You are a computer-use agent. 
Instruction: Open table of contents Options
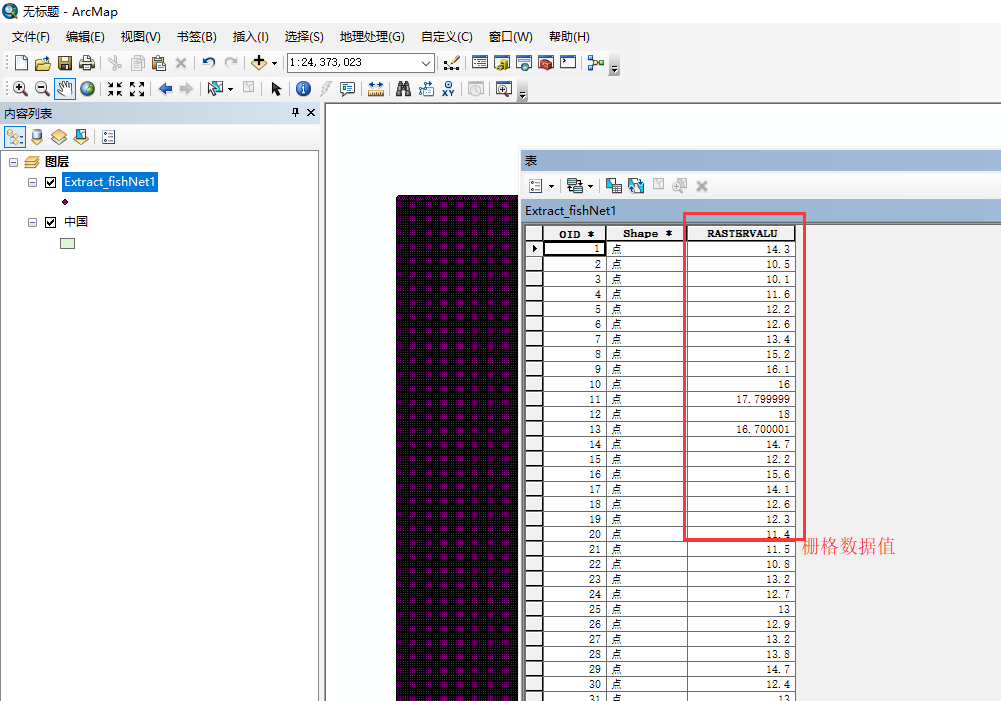(109, 137)
